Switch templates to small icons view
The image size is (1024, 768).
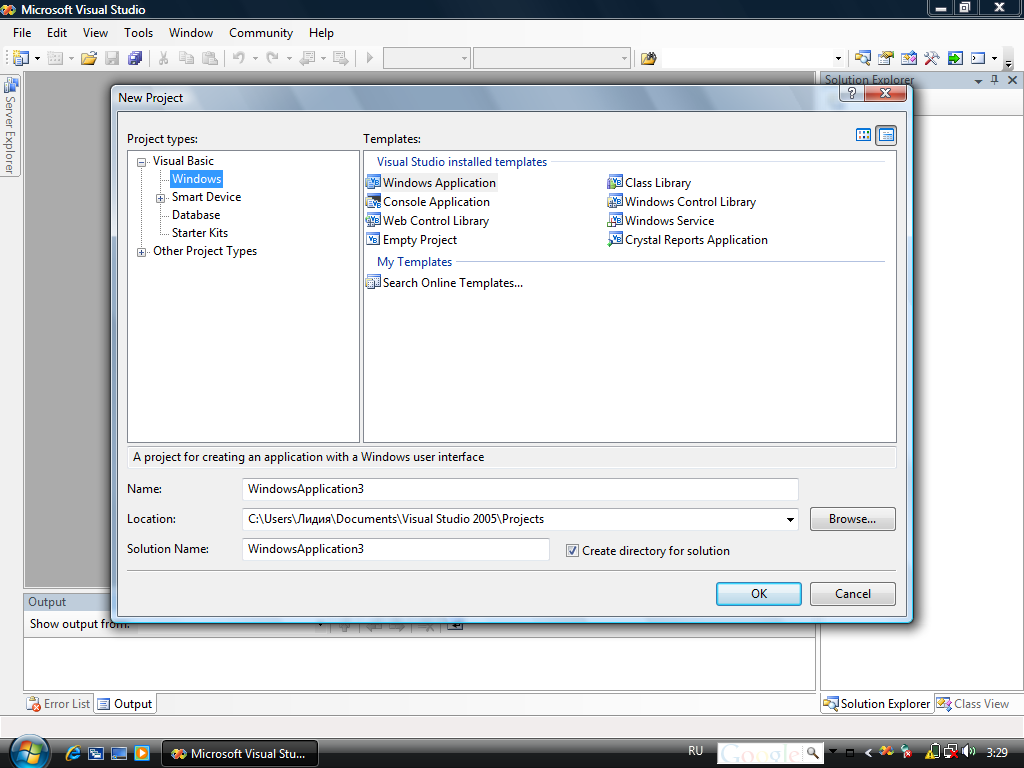tap(886, 135)
